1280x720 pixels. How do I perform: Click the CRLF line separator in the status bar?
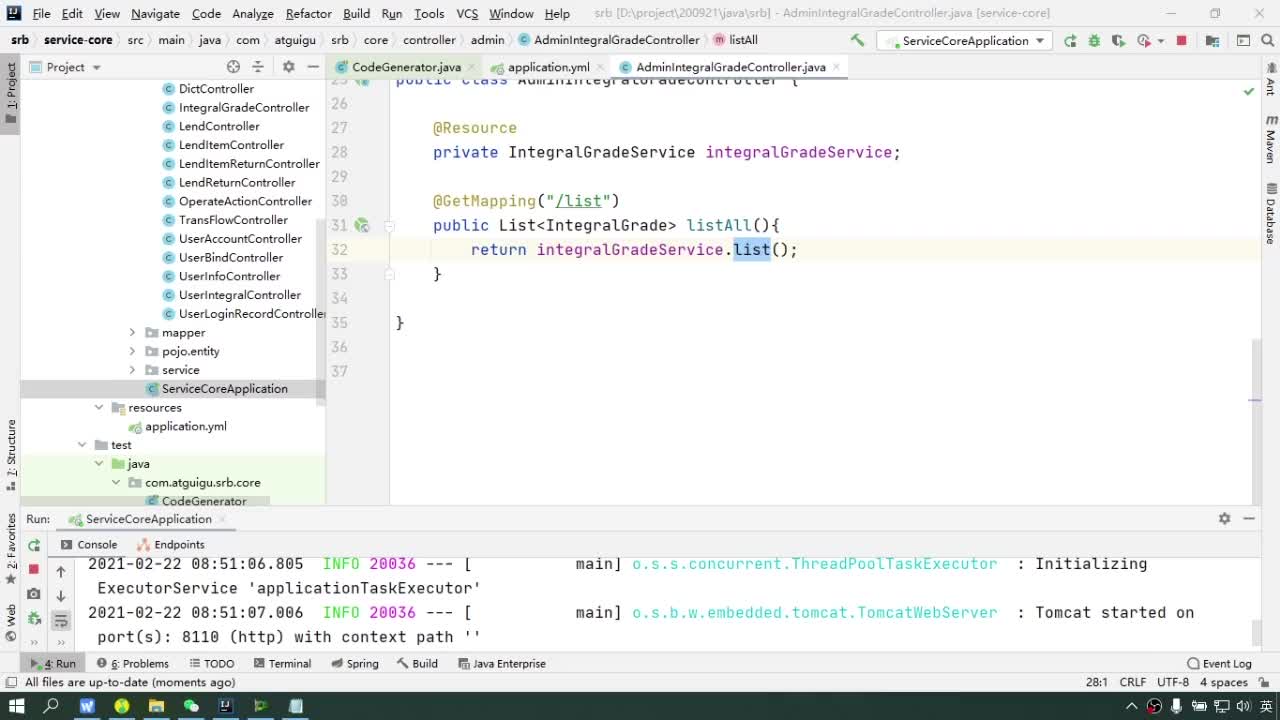[1133, 682]
